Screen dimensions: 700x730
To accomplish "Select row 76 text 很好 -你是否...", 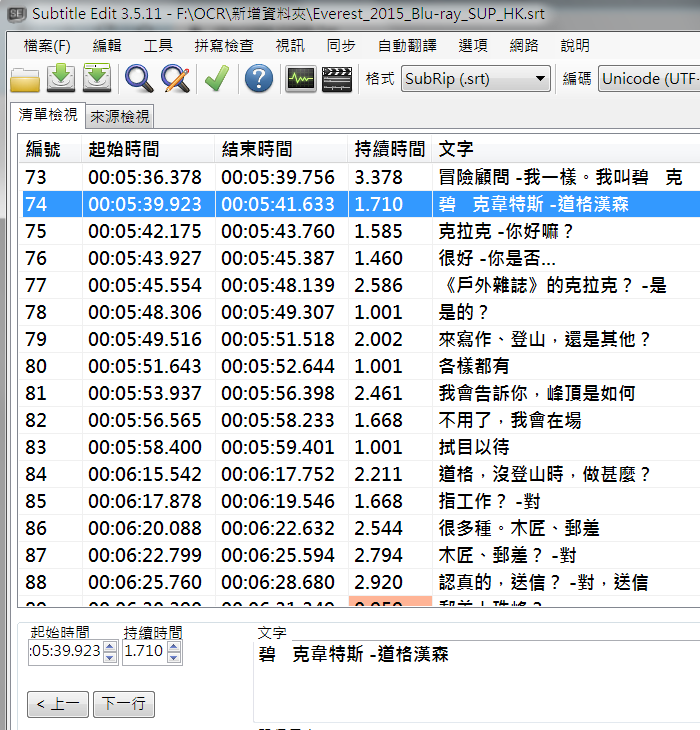I will tap(497, 258).
